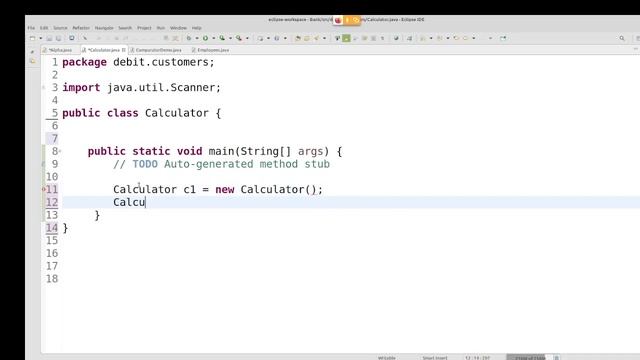Open the Search menu

[125, 28]
